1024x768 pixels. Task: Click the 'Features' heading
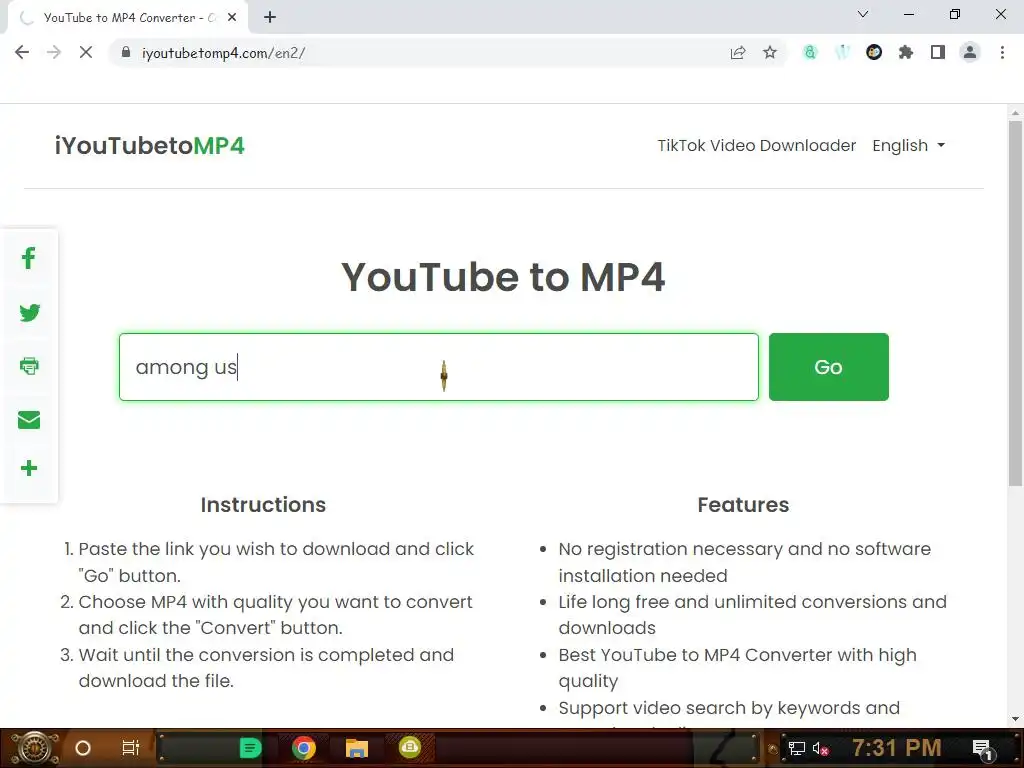pos(743,505)
